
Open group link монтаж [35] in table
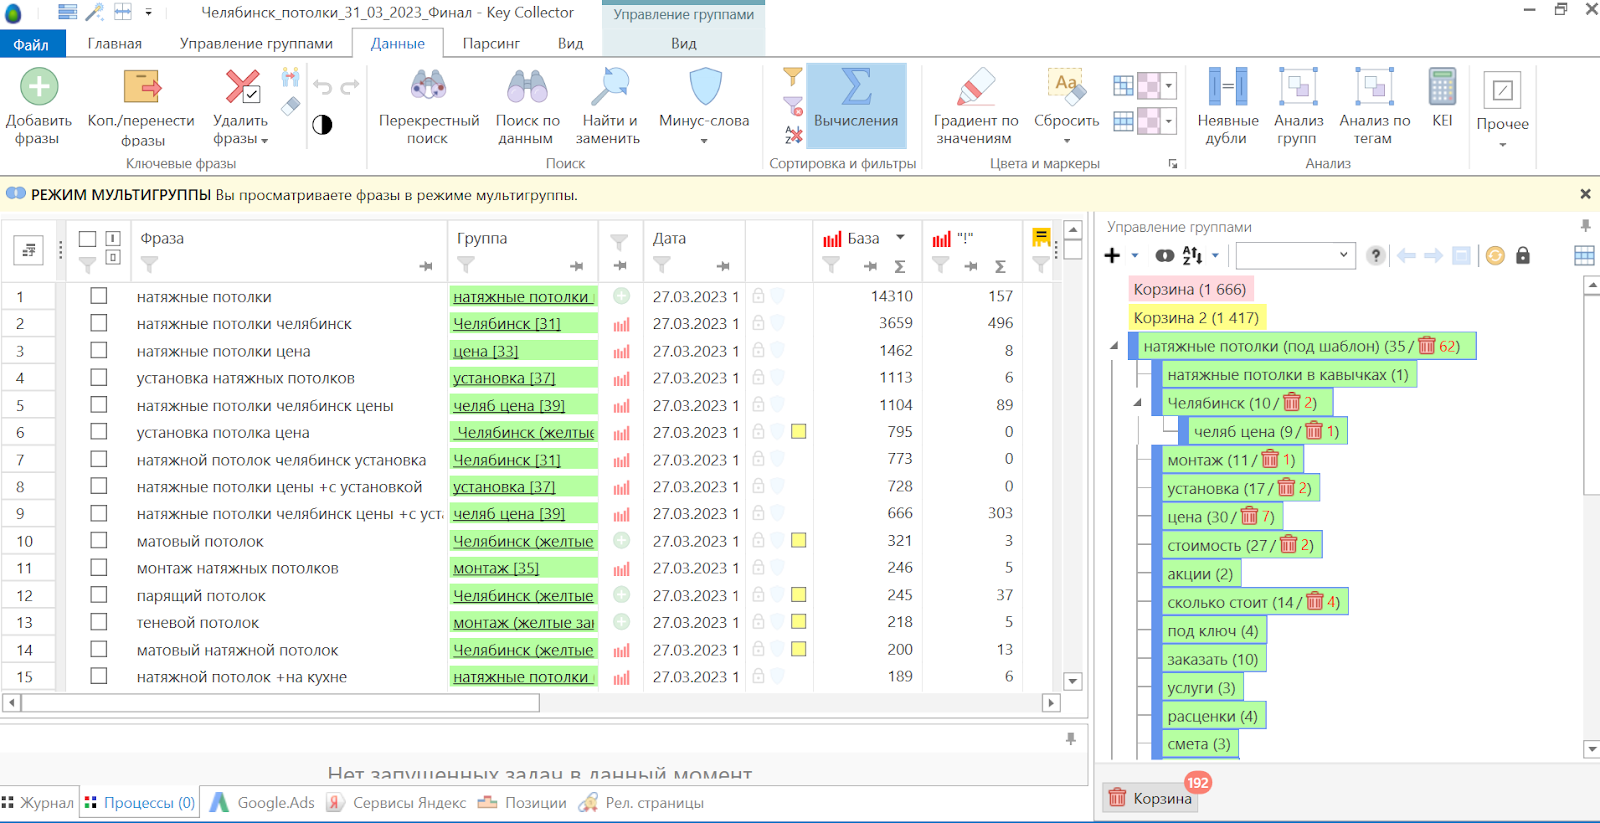(x=495, y=568)
